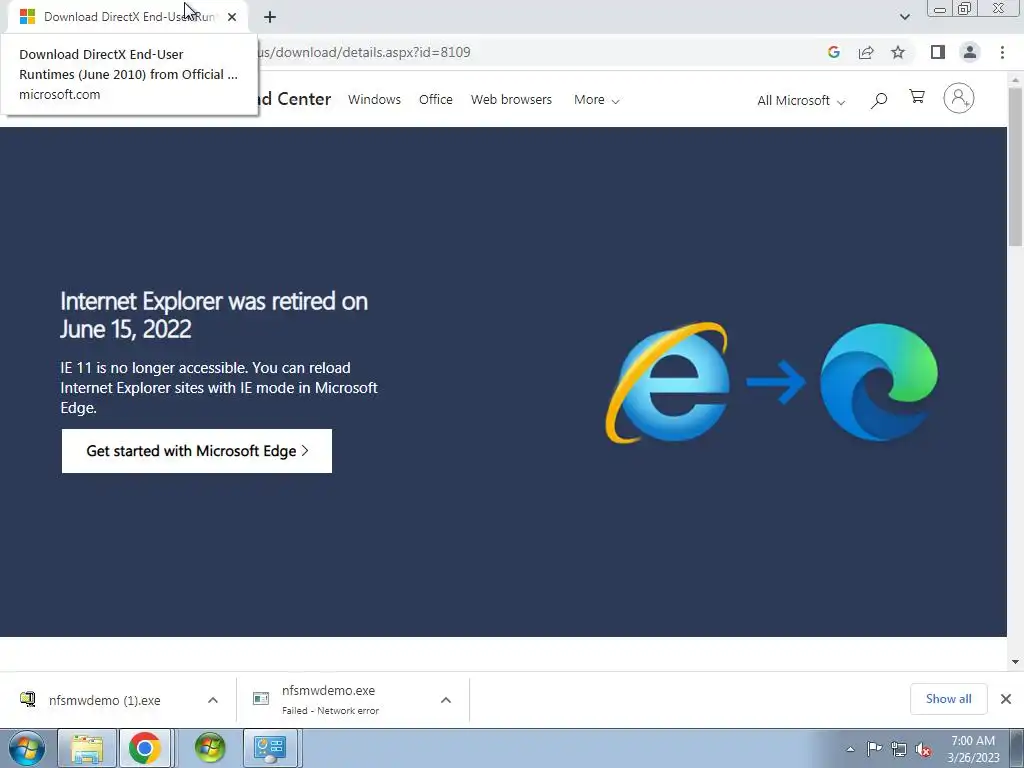Click the sign-in account icon

point(959,98)
